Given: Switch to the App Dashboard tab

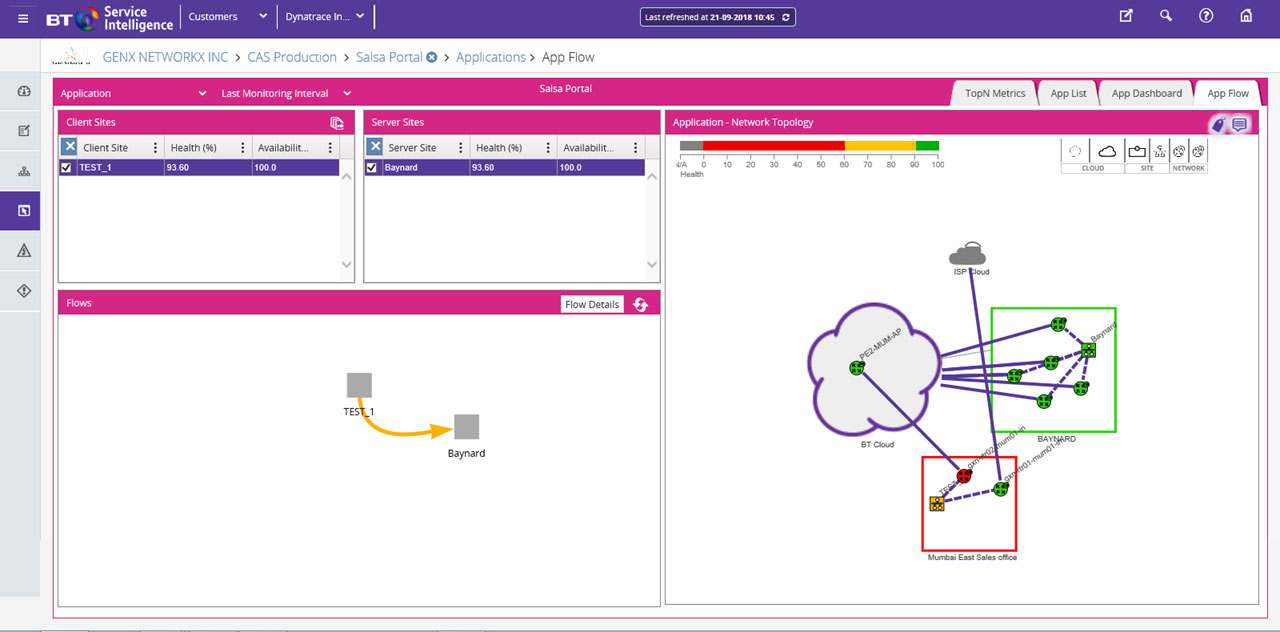Looking at the screenshot, I should coord(1146,93).
